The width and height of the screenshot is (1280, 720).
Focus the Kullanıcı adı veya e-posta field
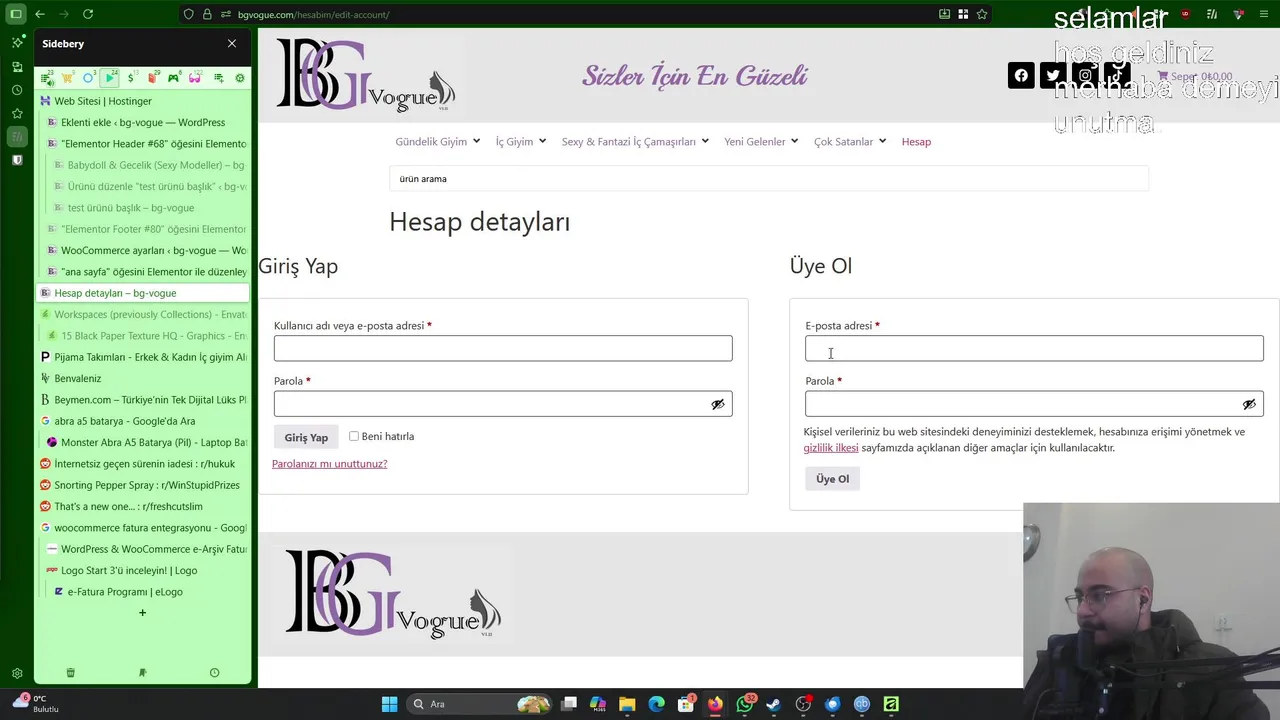[503, 348]
